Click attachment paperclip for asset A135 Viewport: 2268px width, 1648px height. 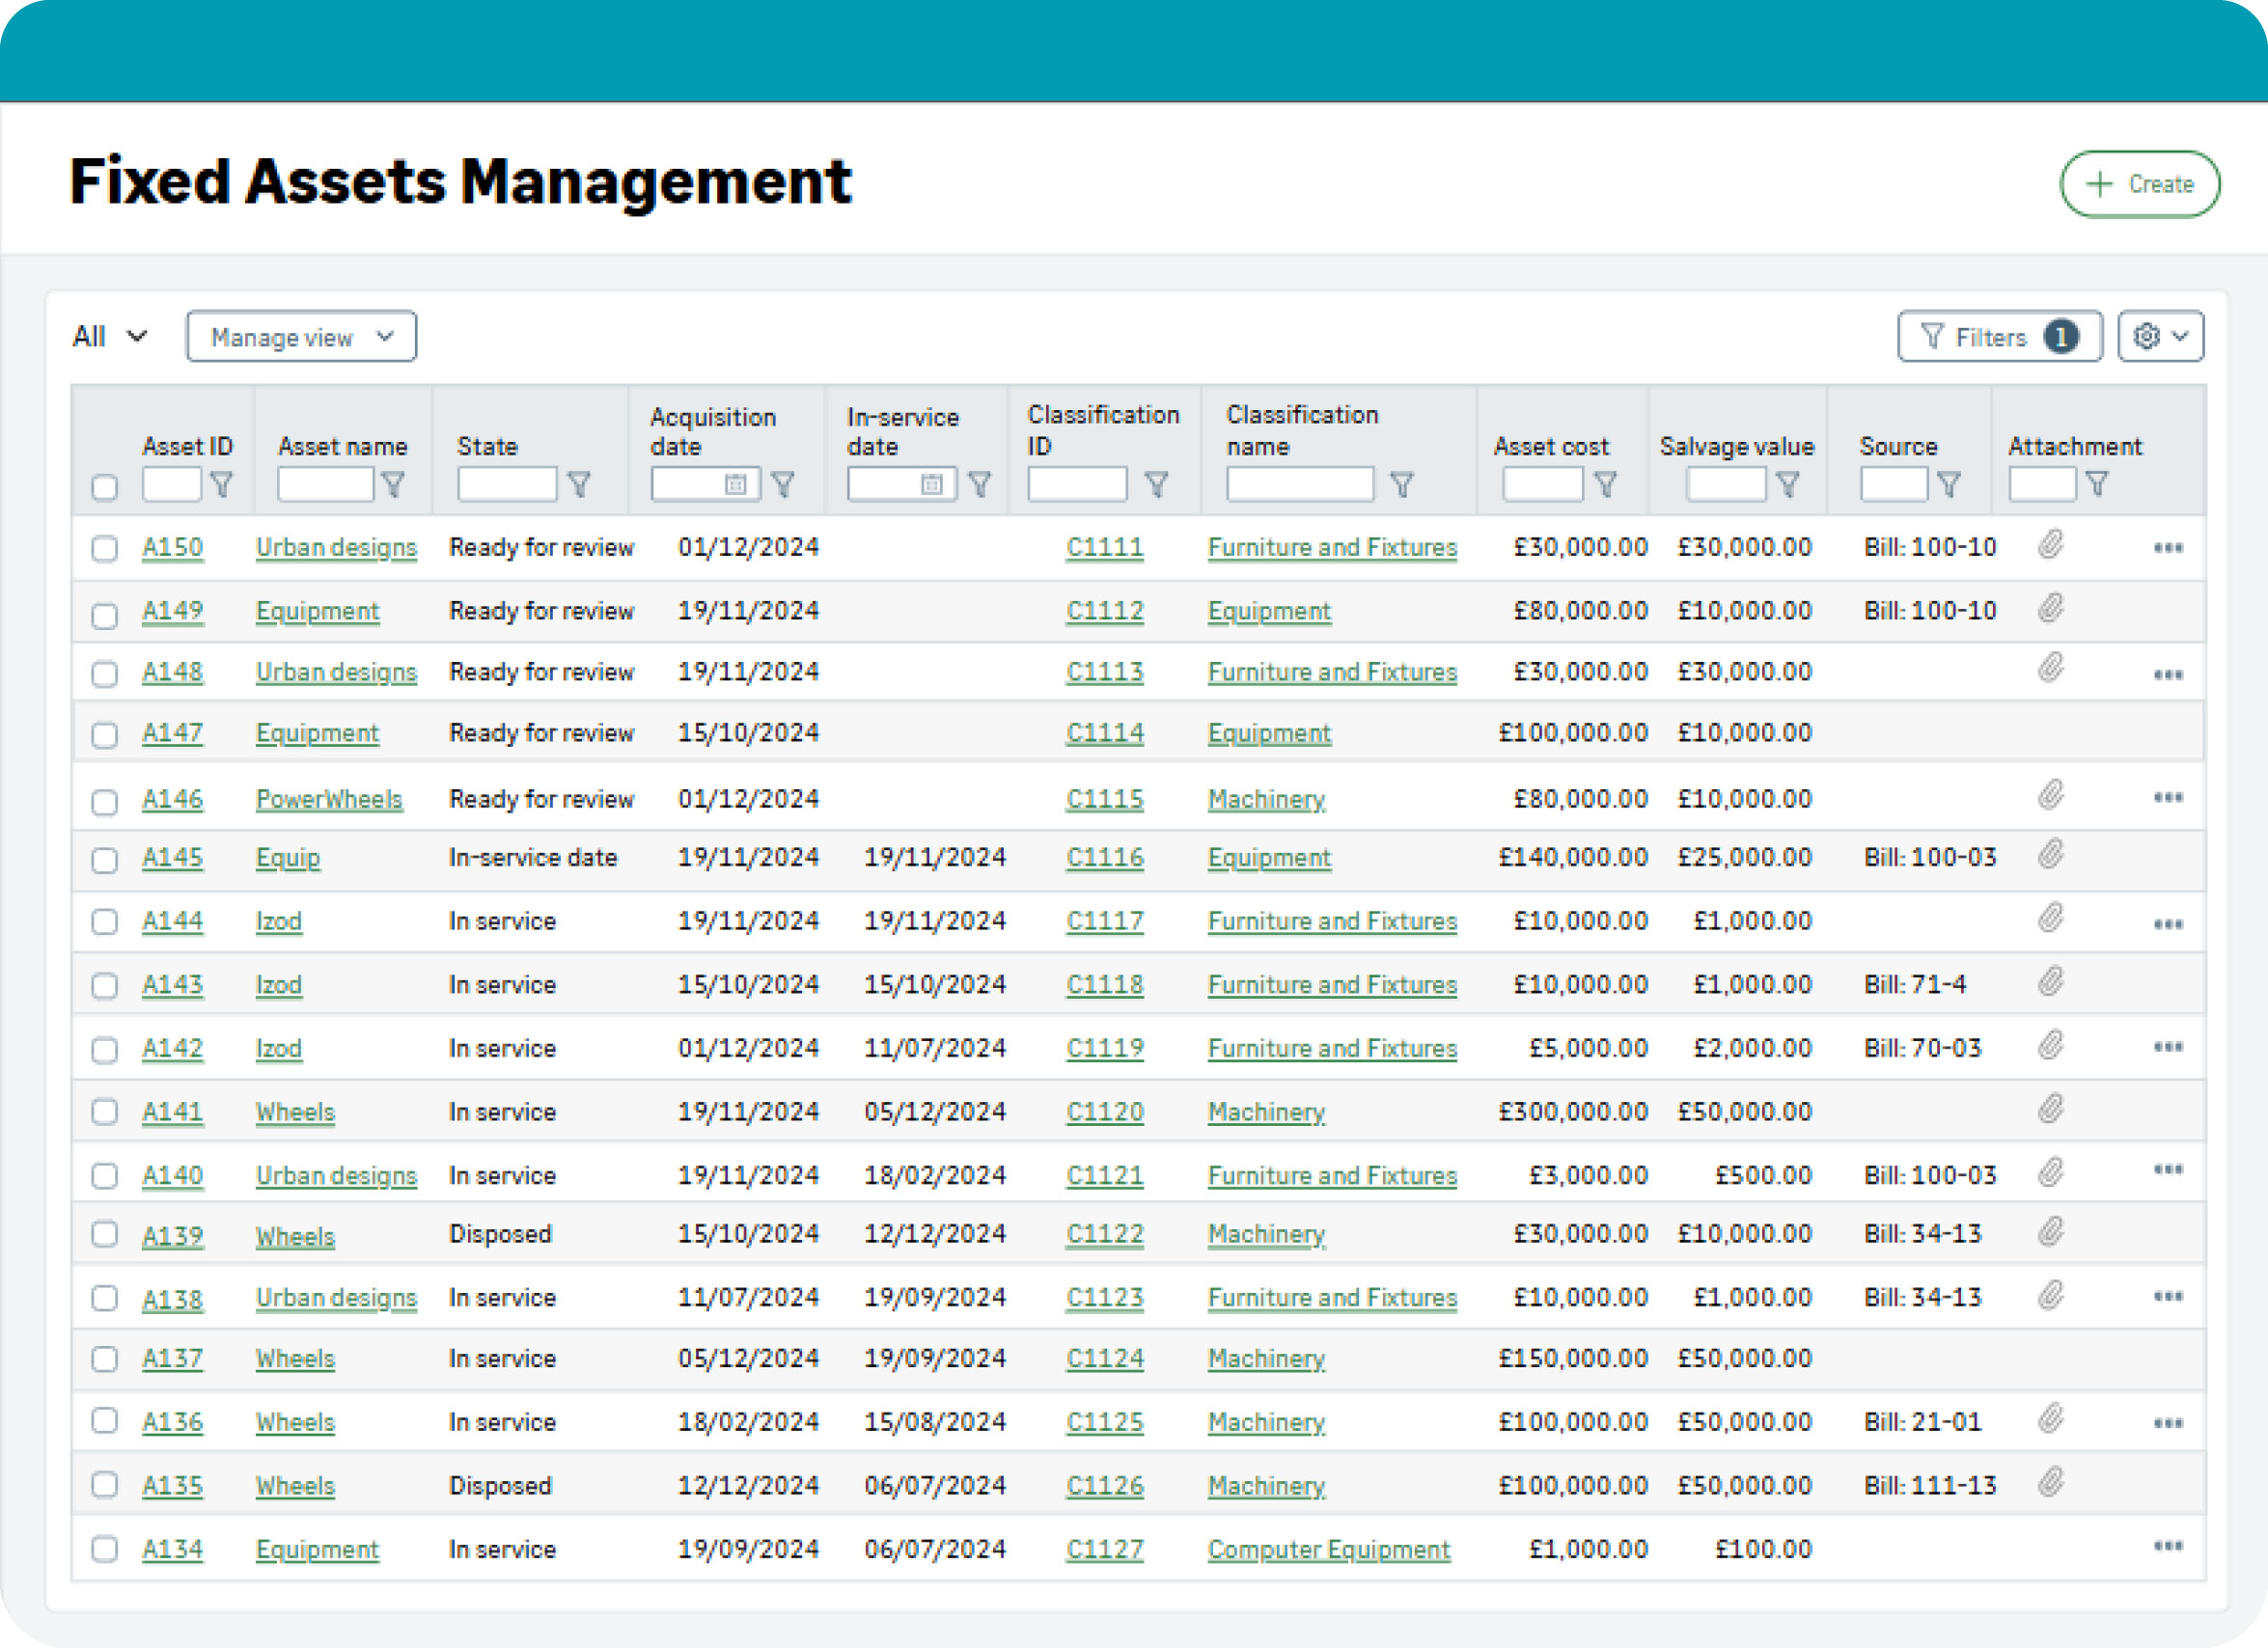[x=2050, y=1482]
